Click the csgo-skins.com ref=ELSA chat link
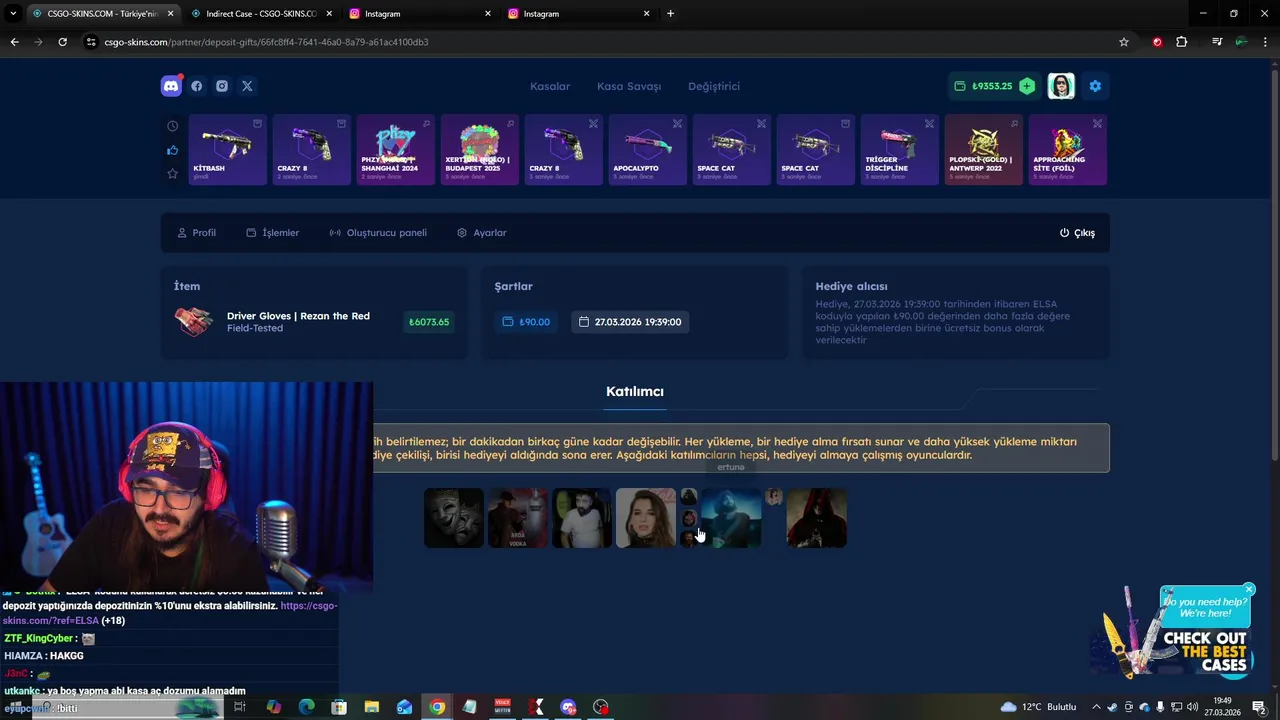Screen dimensions: 1280x720 point(170,613)
